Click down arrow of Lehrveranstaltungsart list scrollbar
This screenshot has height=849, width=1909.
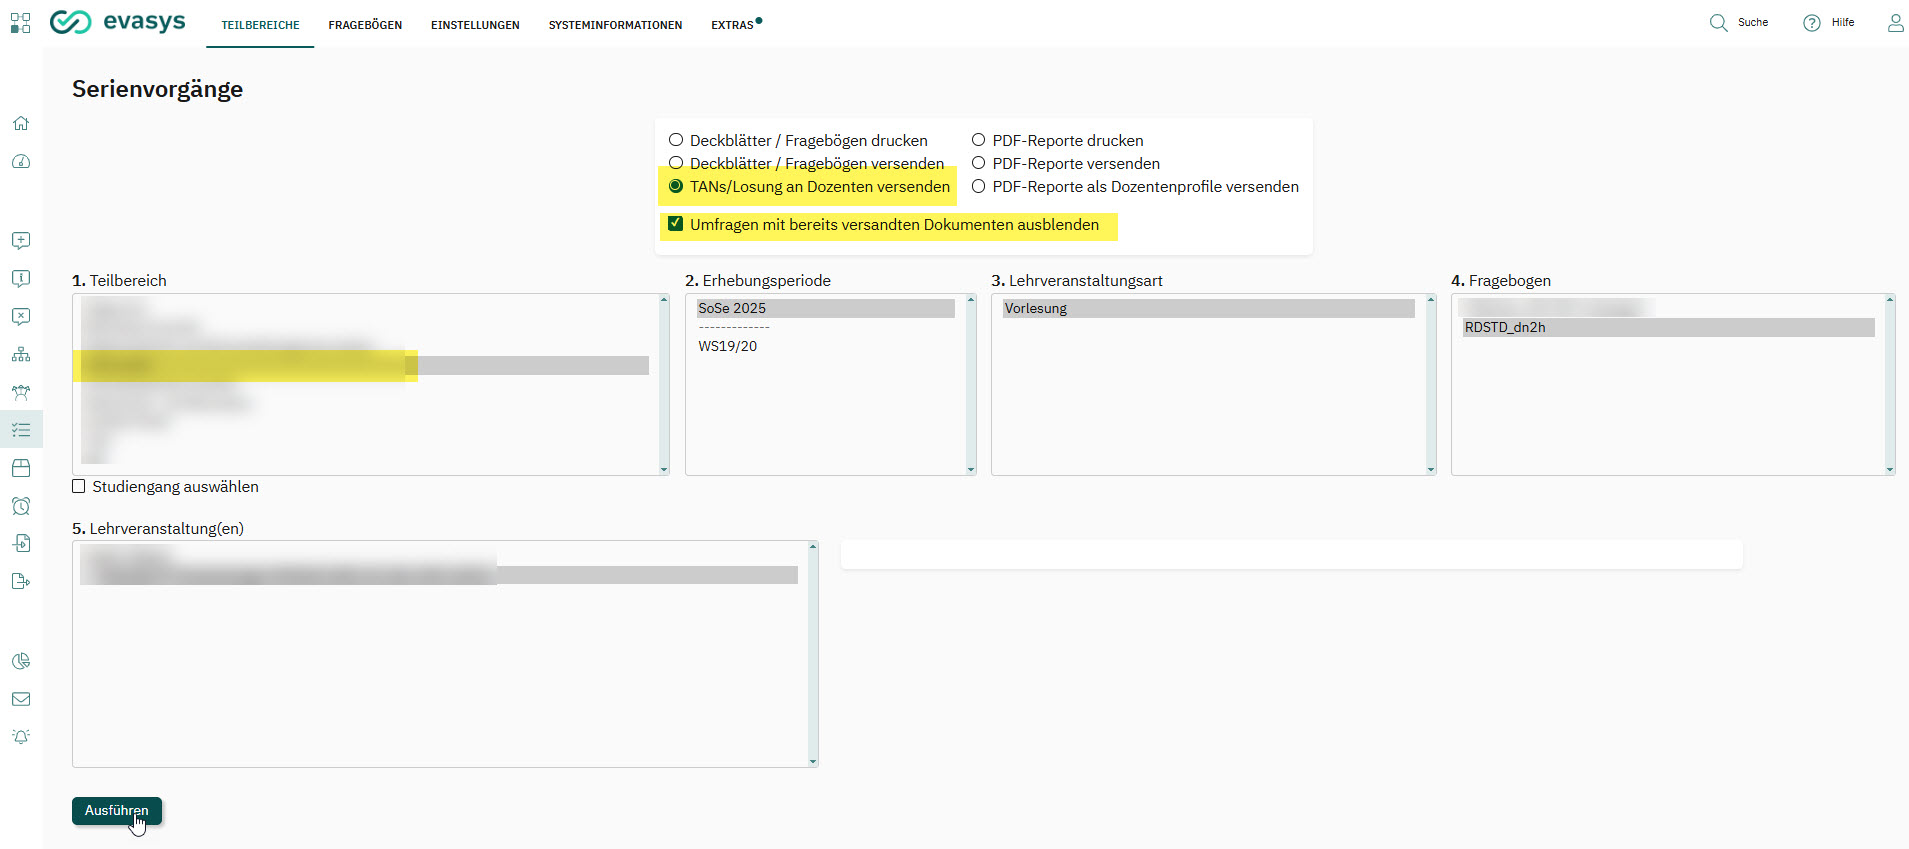click(1430, 469)
